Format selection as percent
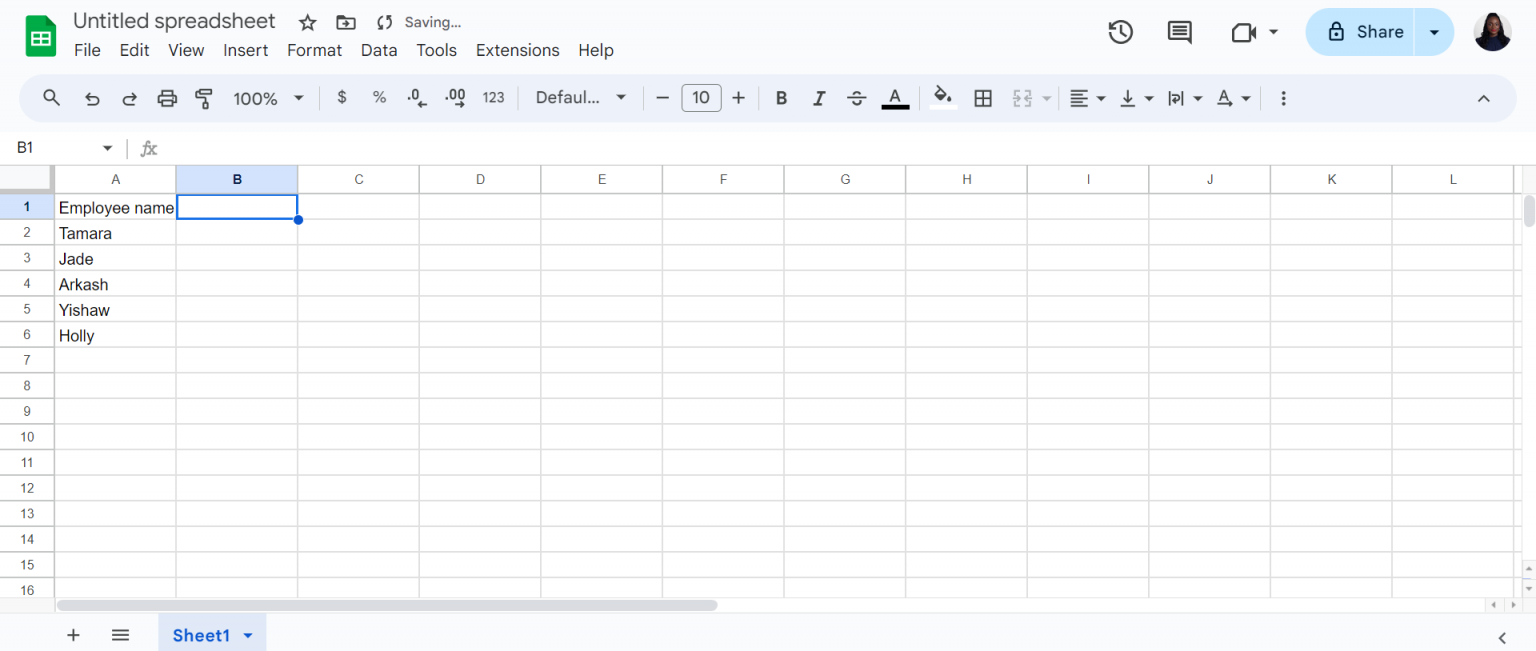 click(379, 98)
